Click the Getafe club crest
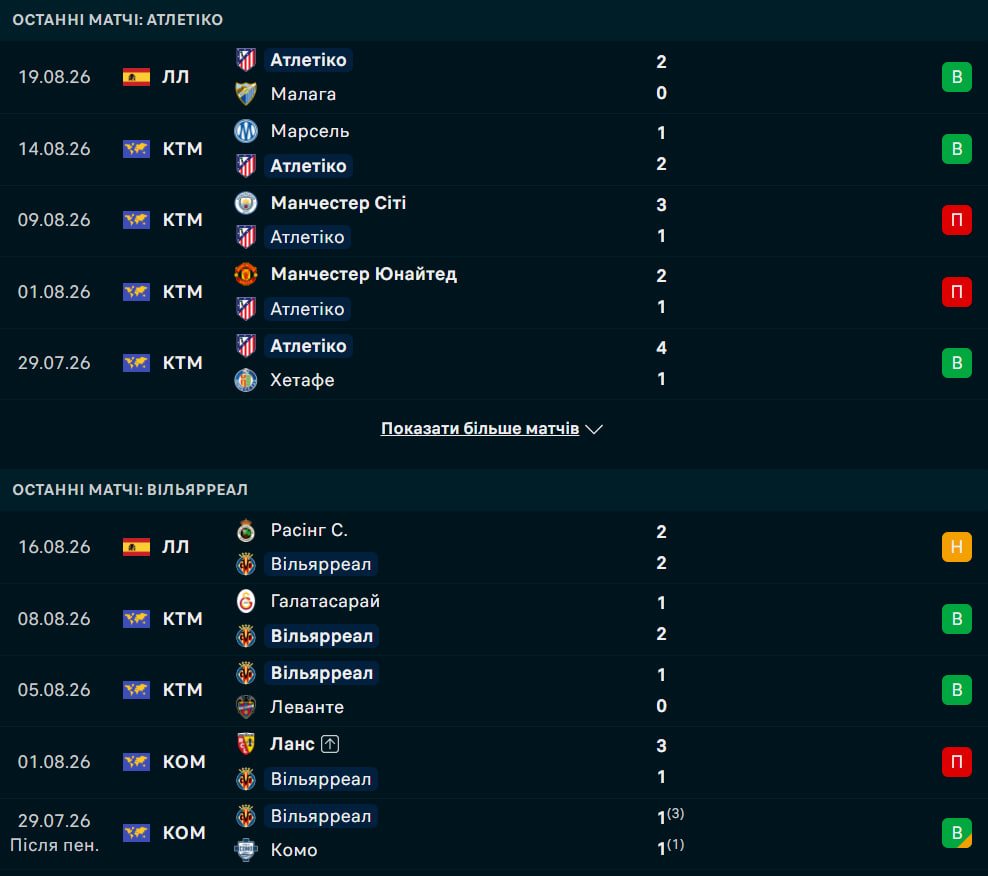Image resolution: width=988 pixels, height=876 pixels. (246, 380)
